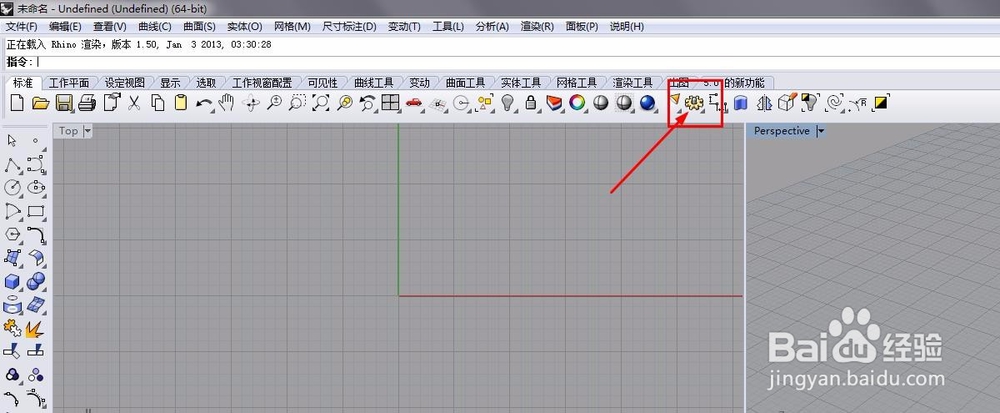Image resolution: width=1000 pixels, height=413 pixels.
Task: Open the 编辑(E) menu
Action: (65, 26)
